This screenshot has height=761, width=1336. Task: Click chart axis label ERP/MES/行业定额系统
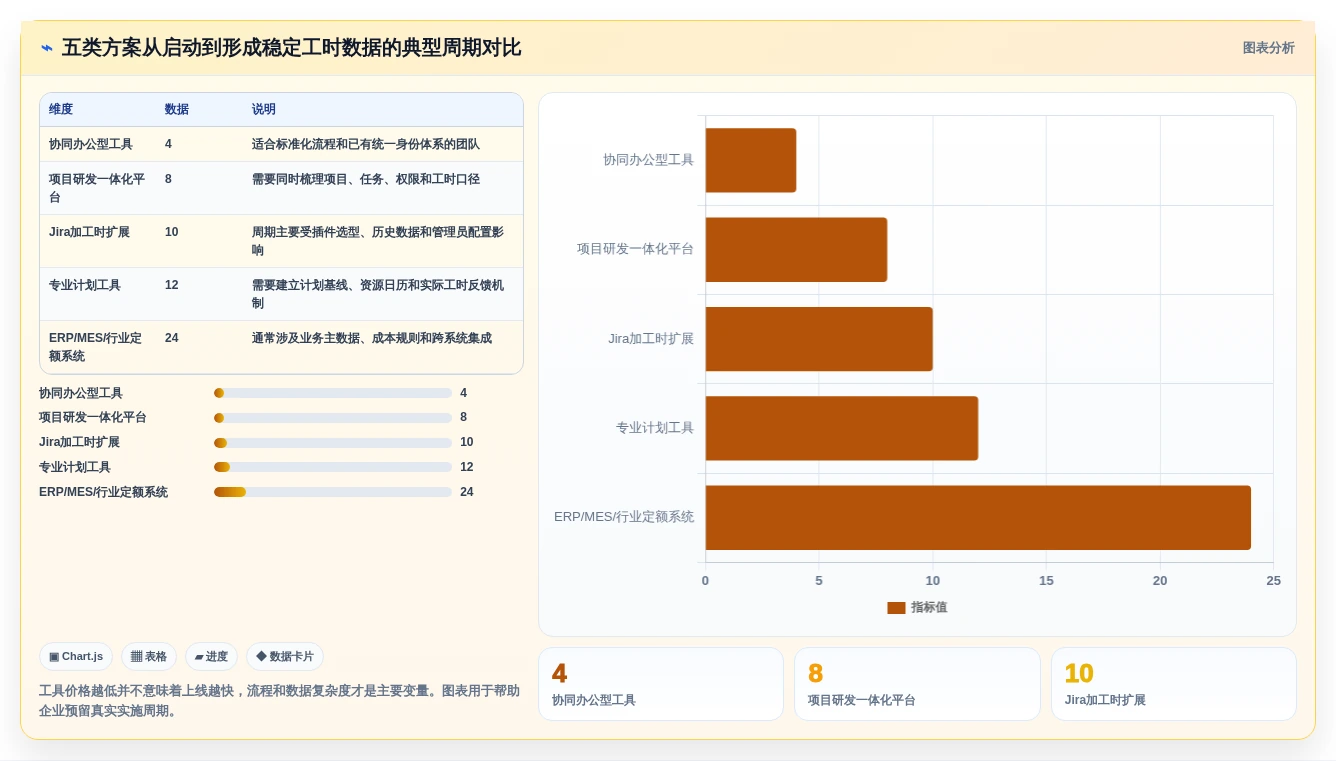tap(624, 517)
